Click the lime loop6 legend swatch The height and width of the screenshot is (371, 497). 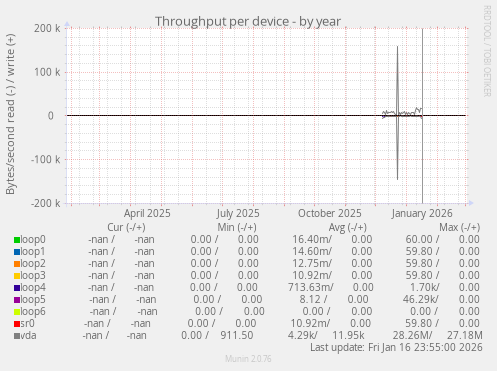[x=17, y=312]
